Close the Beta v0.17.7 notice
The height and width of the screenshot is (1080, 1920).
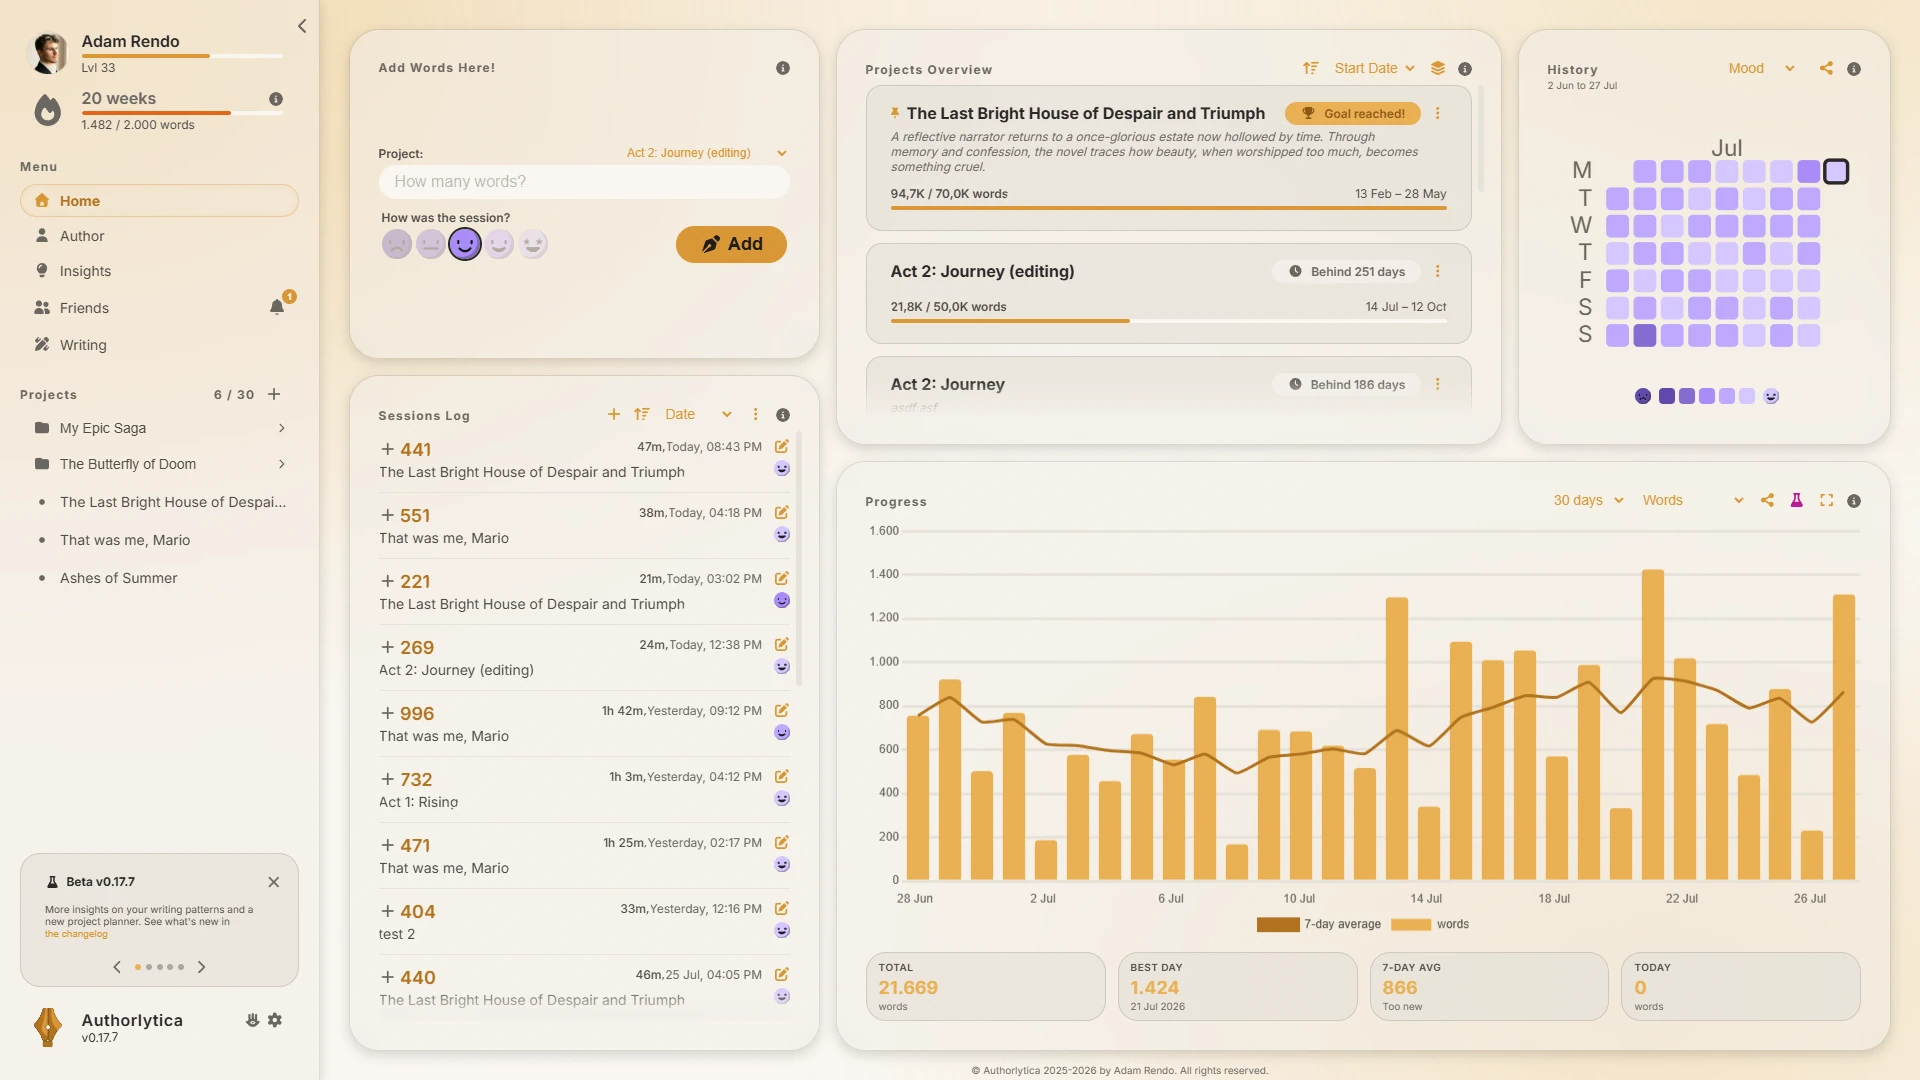[x=274, y=882]
